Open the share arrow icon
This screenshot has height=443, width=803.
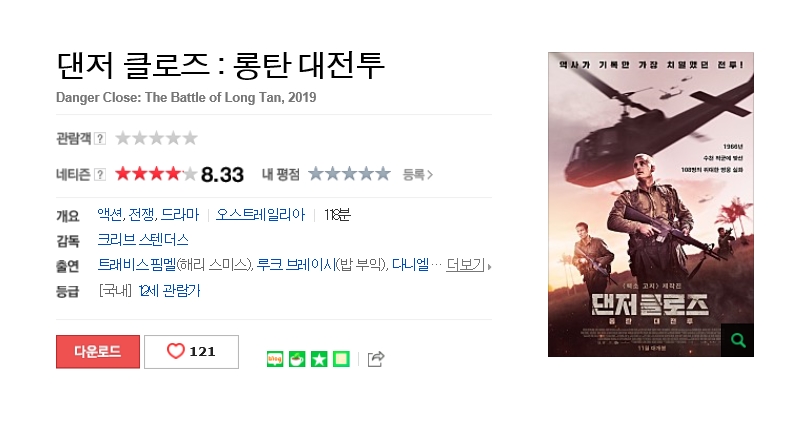coord(376,359)
